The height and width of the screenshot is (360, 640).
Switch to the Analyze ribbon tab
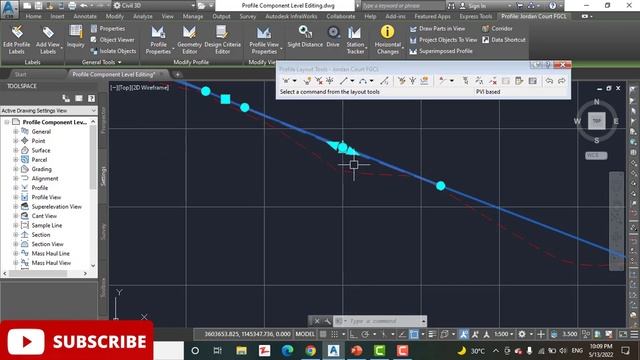click(143, 16)
